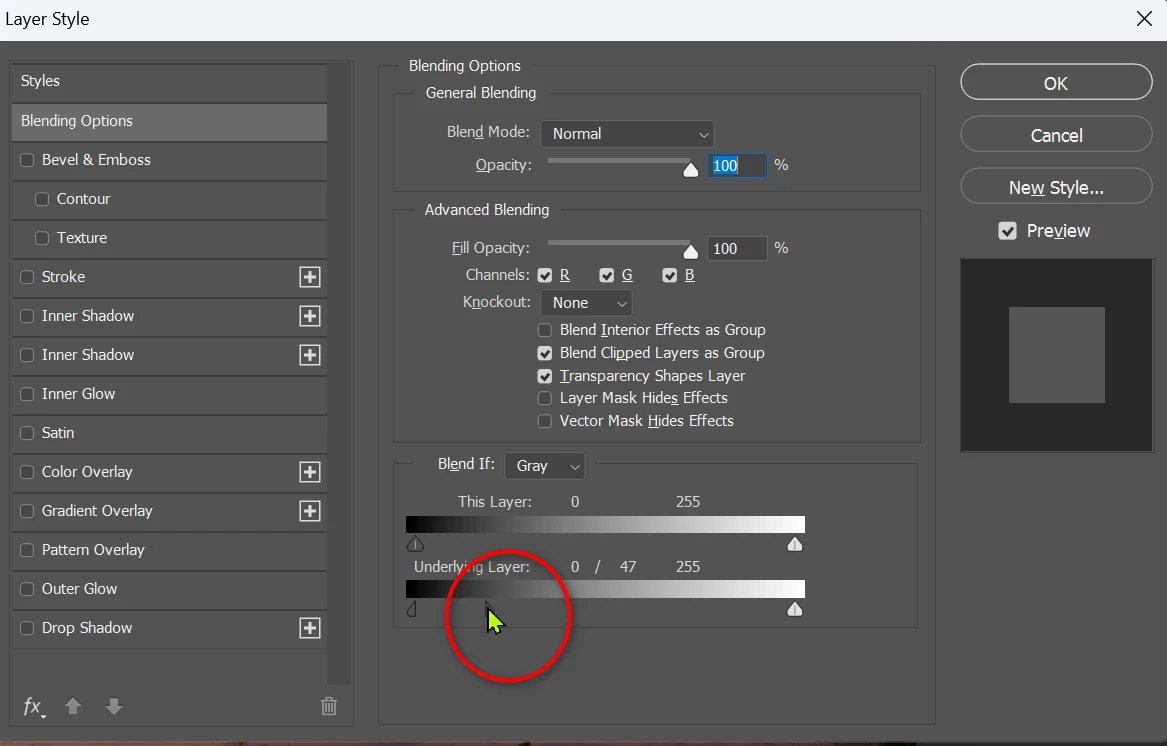
Task: Add another Inner Shadow via first plus icon
Action: (310, 316)
